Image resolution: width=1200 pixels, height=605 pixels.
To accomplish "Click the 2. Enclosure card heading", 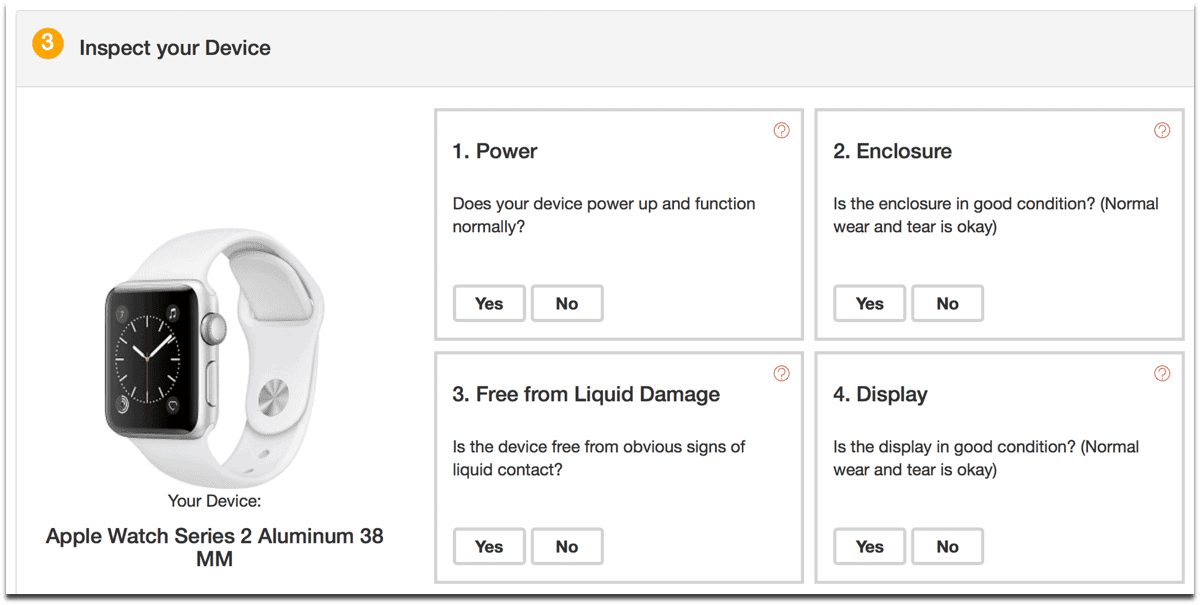I will click(892, 151).
